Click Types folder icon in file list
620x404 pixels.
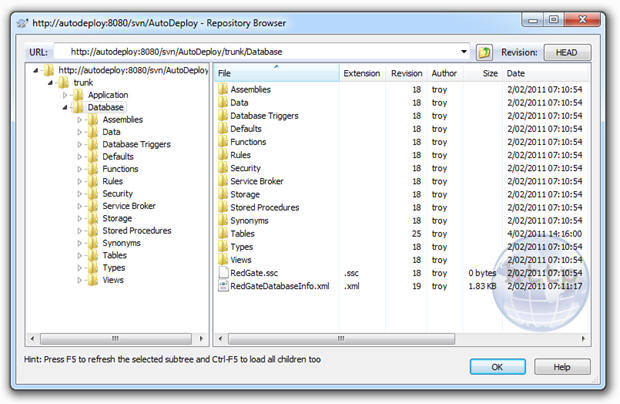pyautogui.click(x=223, y=247)
